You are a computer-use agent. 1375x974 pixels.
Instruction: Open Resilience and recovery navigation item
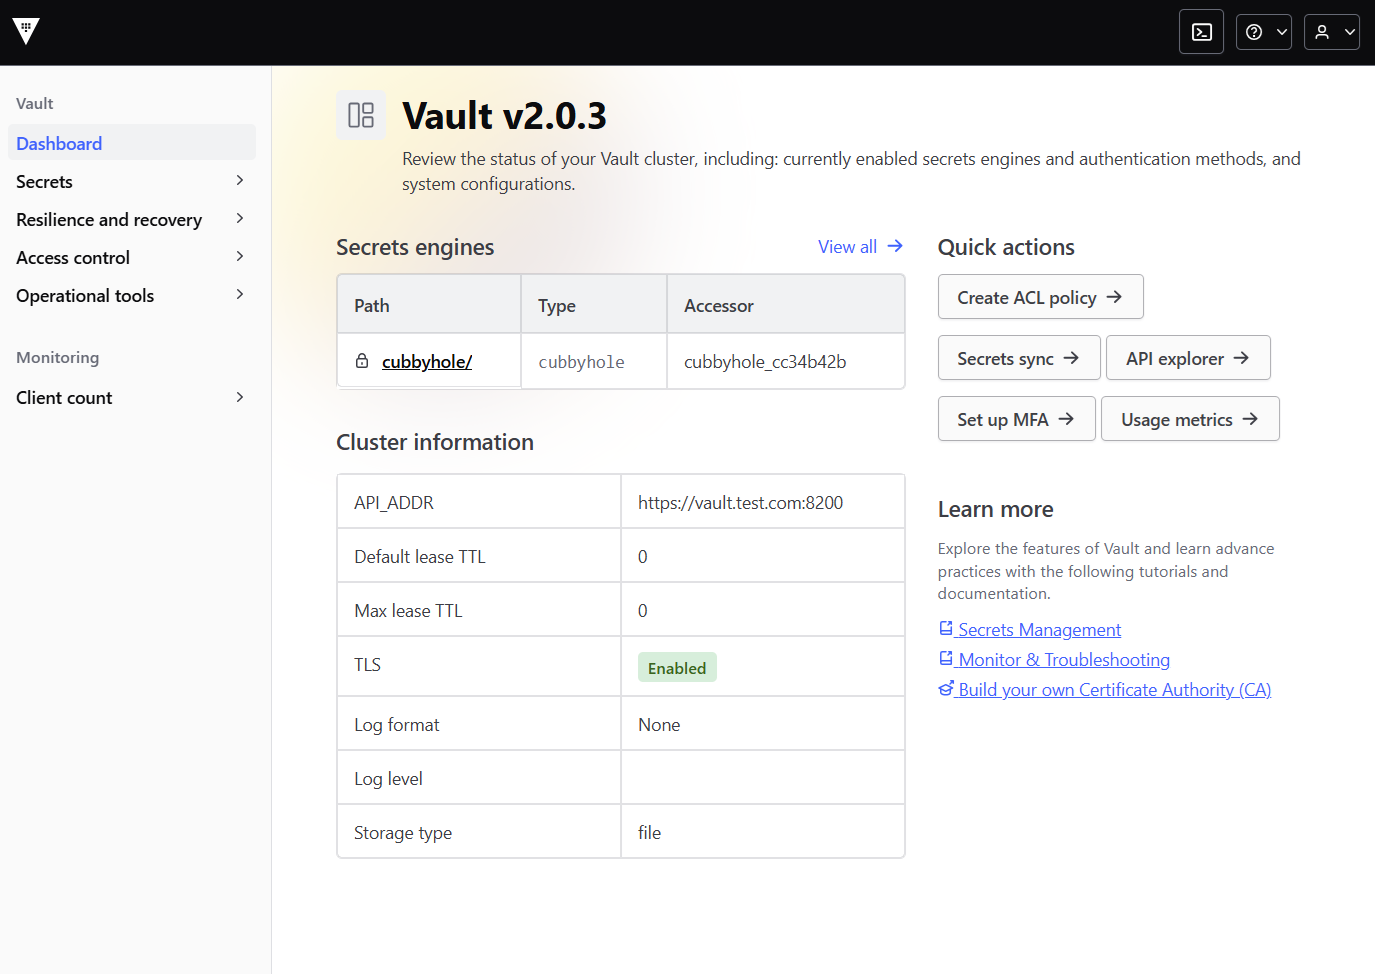click(132, 219)
